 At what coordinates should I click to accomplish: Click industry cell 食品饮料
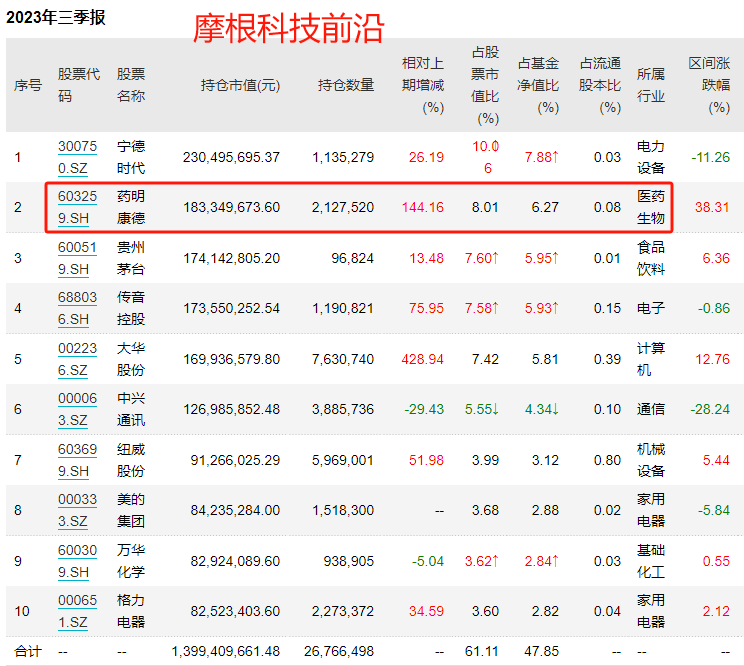[651, 258]
